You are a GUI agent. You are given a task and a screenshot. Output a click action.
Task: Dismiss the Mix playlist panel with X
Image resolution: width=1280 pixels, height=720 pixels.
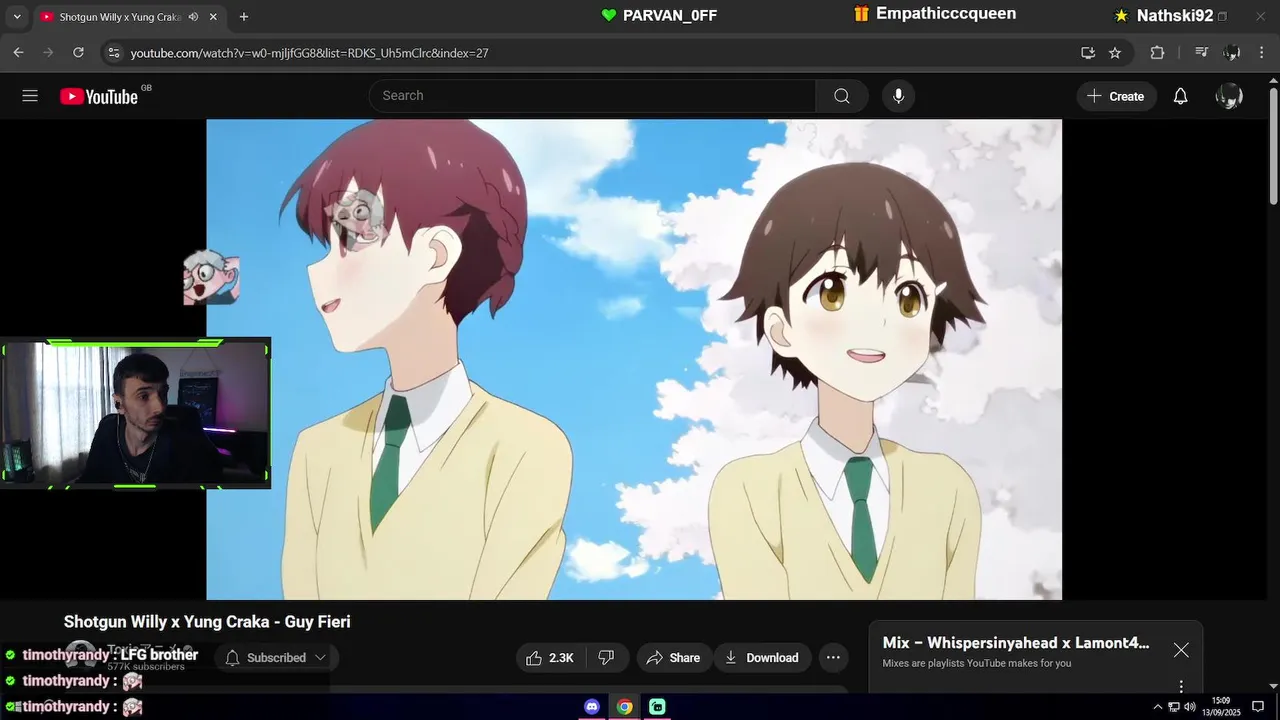[x=1181, y=650]
